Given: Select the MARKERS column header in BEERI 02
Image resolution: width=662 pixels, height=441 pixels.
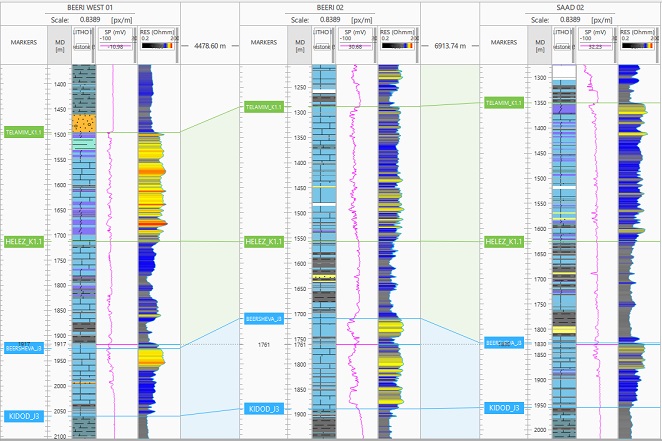Looking at the screenshot, I should [x=263, y=43].
